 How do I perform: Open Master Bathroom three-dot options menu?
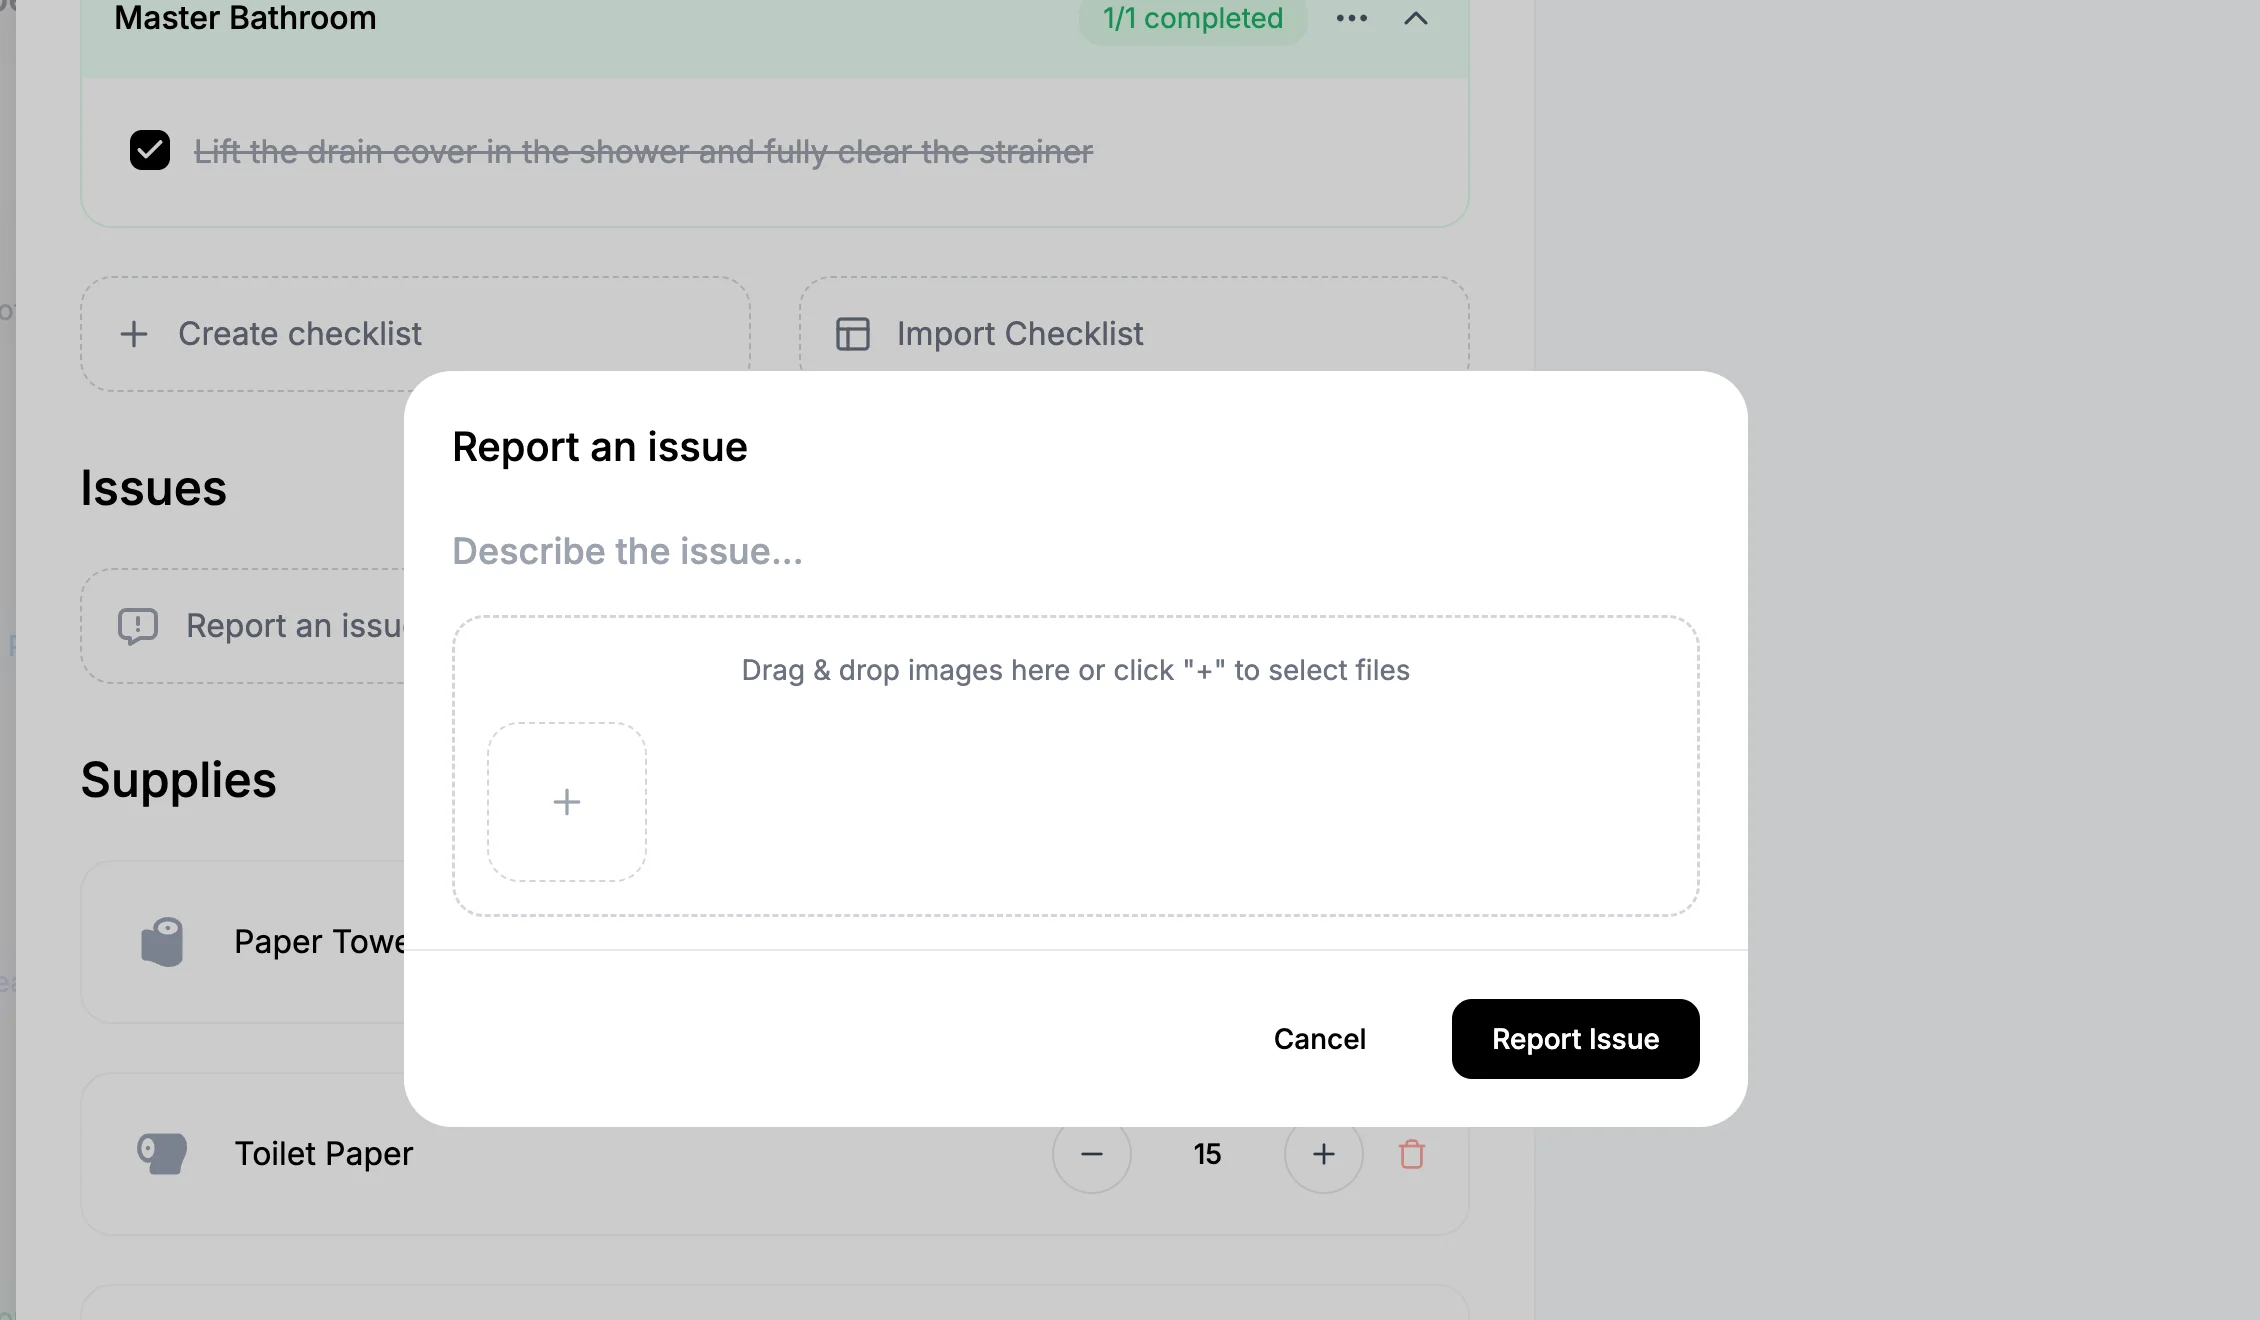pyautogui.click(x=1351, y=18)
